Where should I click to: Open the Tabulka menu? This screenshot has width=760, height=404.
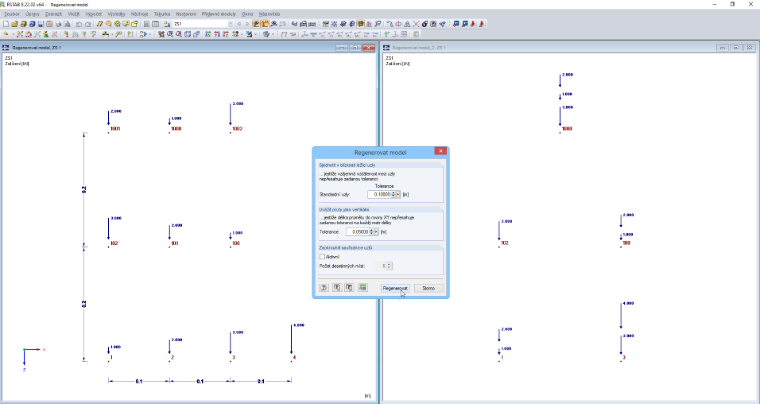tap(162, 14)
